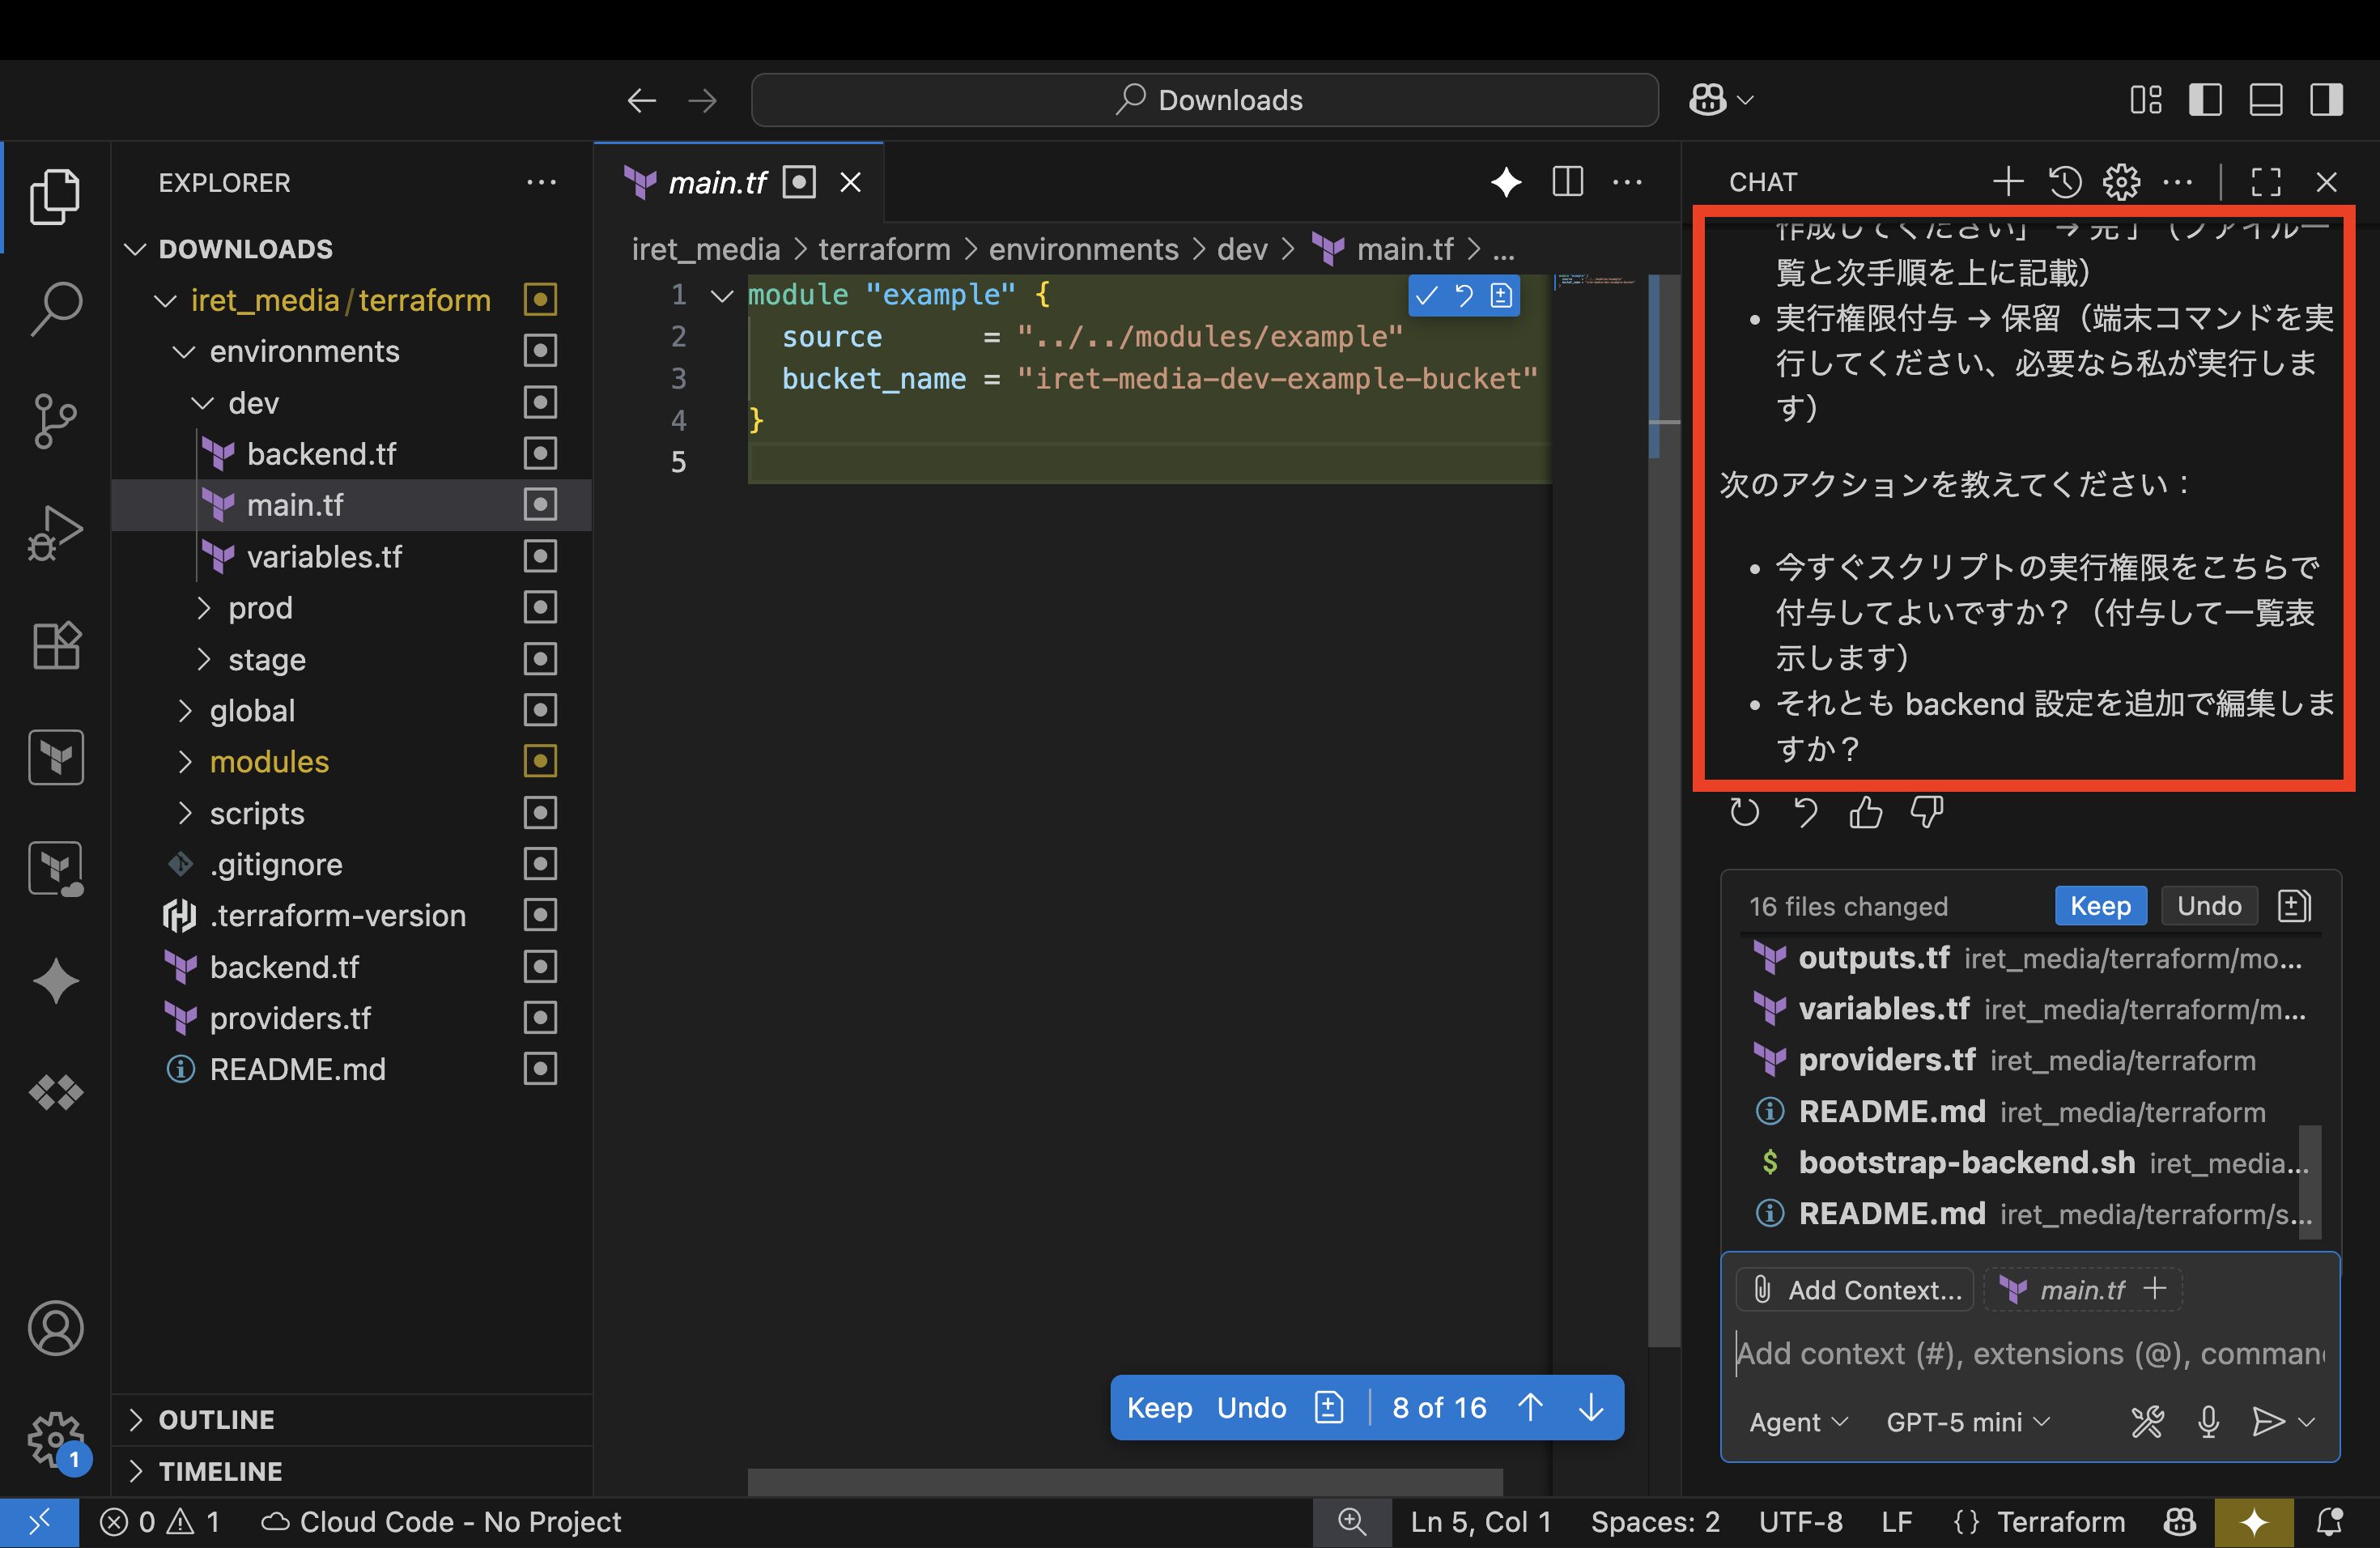Open the GPT-5 mini model picker
2380x1548 pixels.
[x=1966, y=1421]
